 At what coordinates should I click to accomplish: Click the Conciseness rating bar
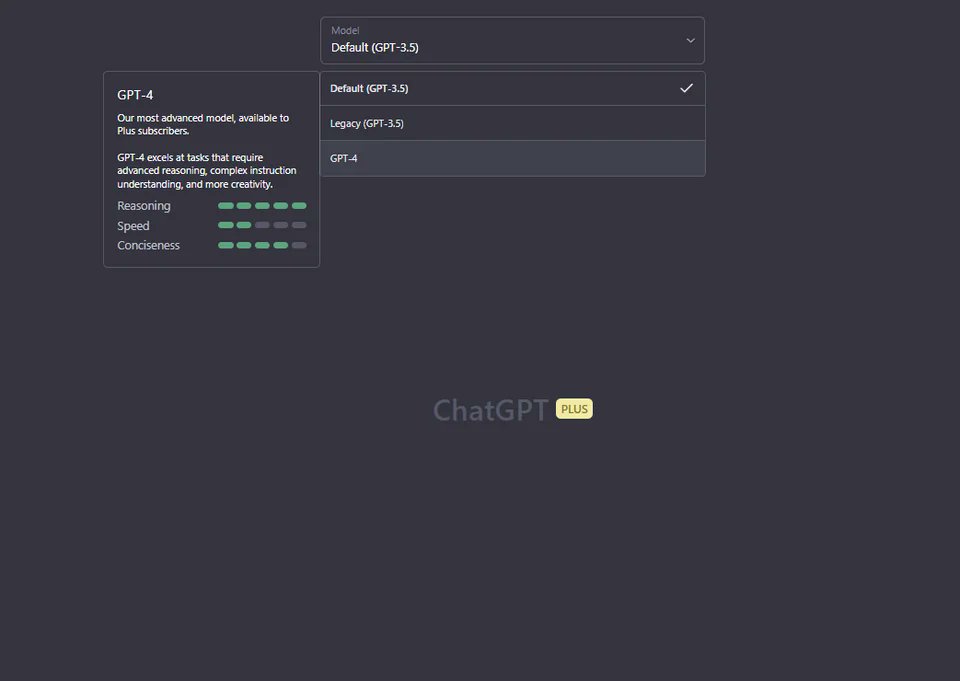[x=262, y=245]
